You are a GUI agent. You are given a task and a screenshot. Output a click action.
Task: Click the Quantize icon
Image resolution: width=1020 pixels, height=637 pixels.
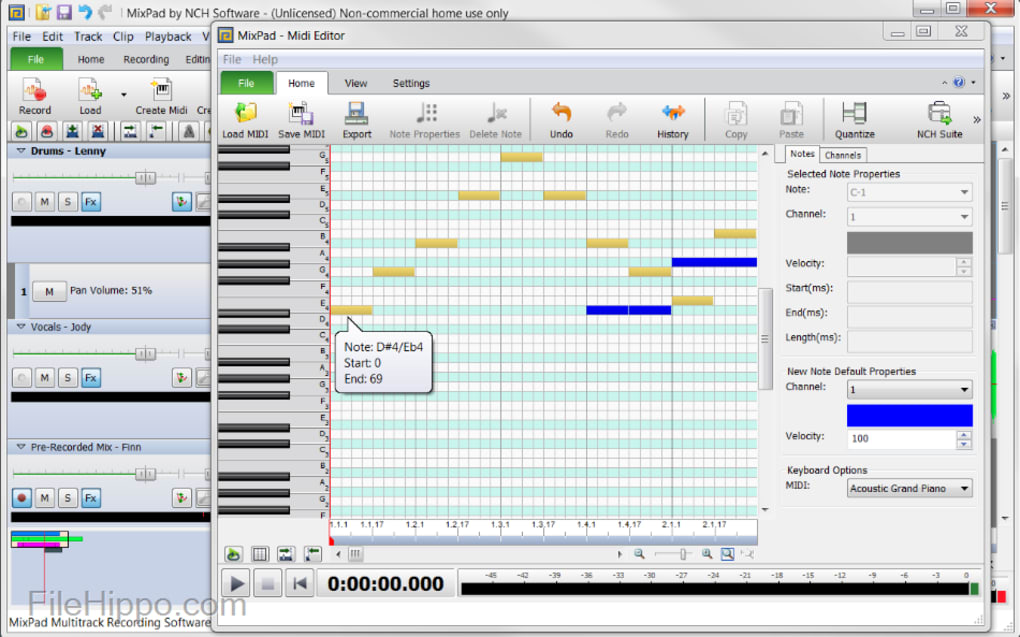point(855,118)
